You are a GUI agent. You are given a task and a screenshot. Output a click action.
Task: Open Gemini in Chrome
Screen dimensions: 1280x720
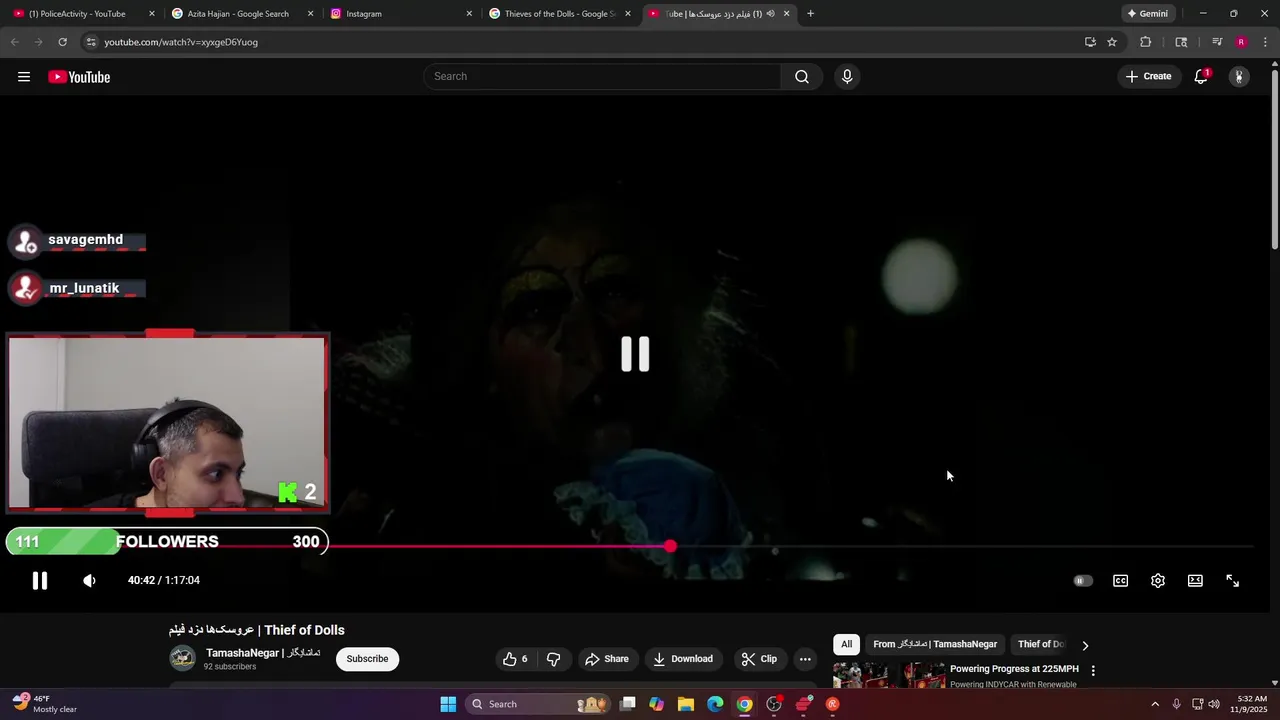click(1148, 14)
